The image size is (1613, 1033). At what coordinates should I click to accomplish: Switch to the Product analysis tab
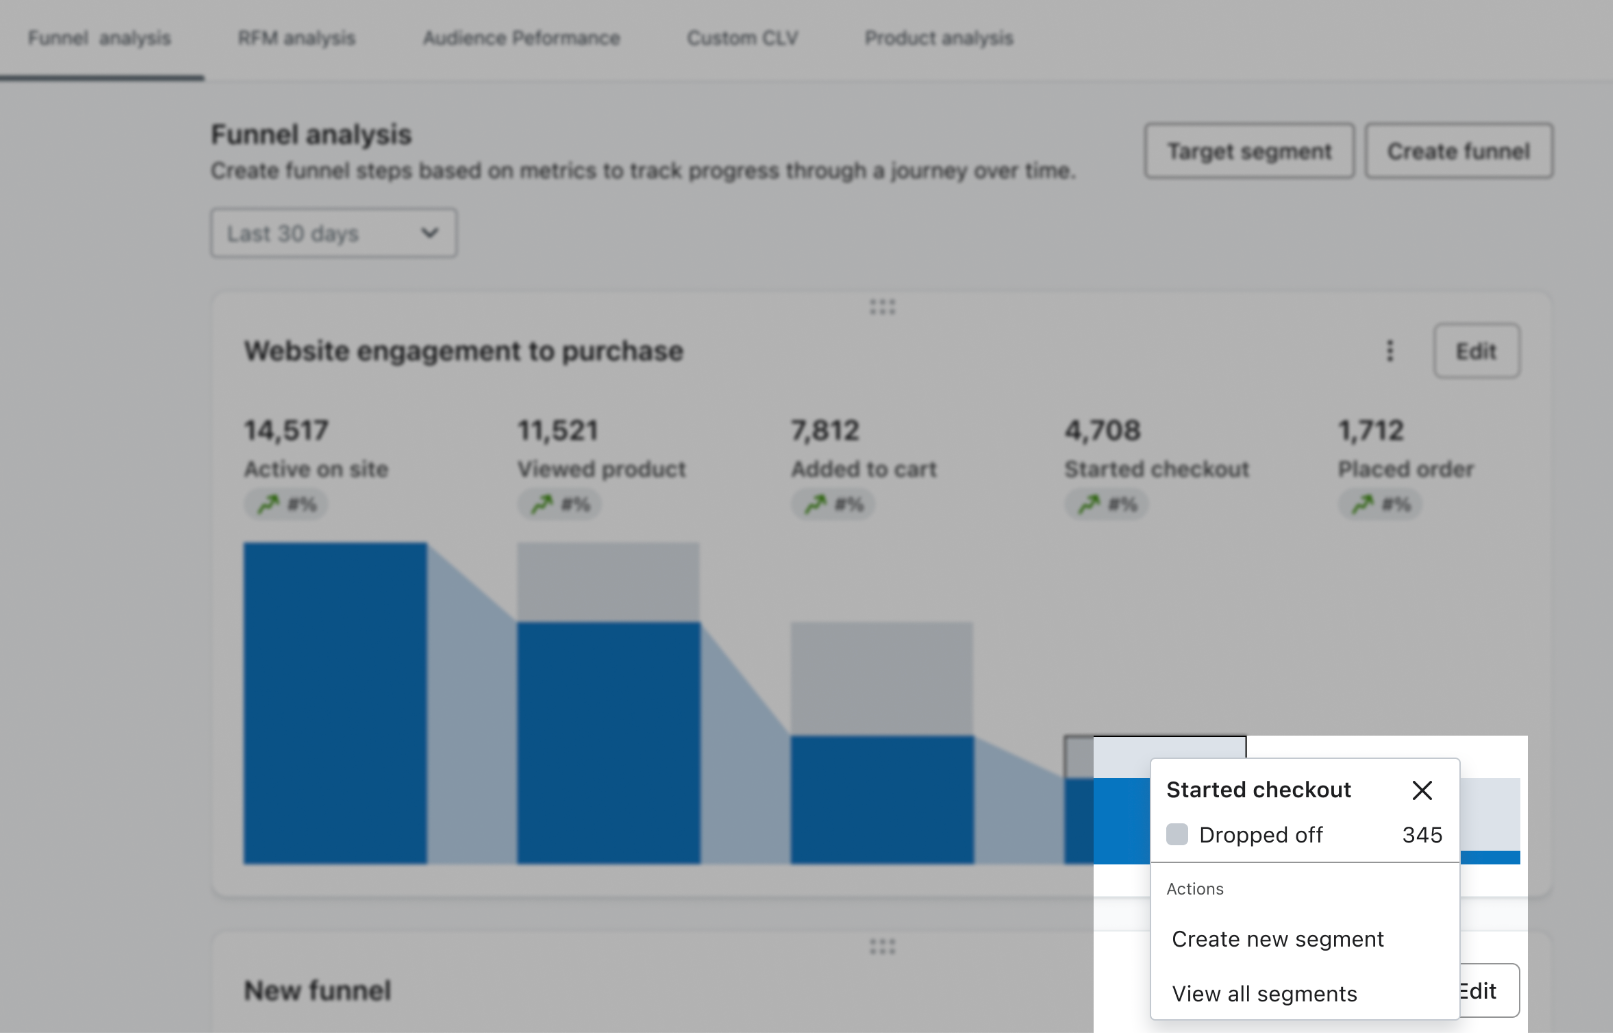pos(937,38)
